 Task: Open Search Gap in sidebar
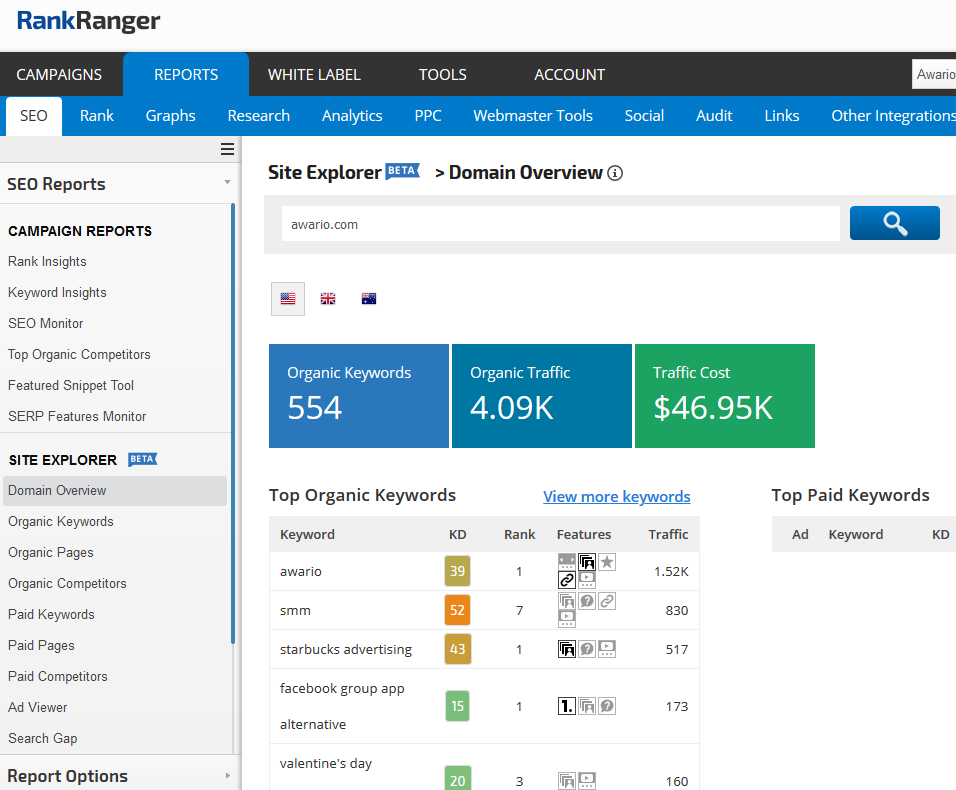click(x=43, y=739)
